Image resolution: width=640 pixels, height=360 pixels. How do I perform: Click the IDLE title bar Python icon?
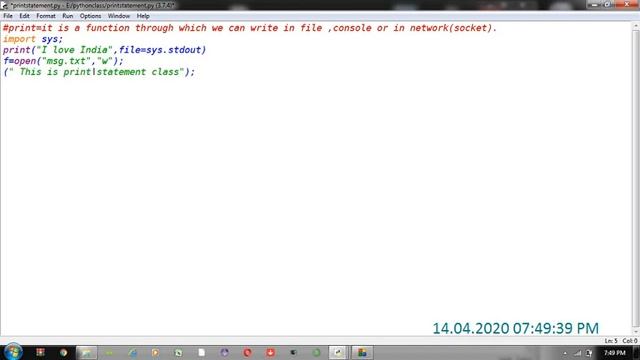[x=4, y=5]
